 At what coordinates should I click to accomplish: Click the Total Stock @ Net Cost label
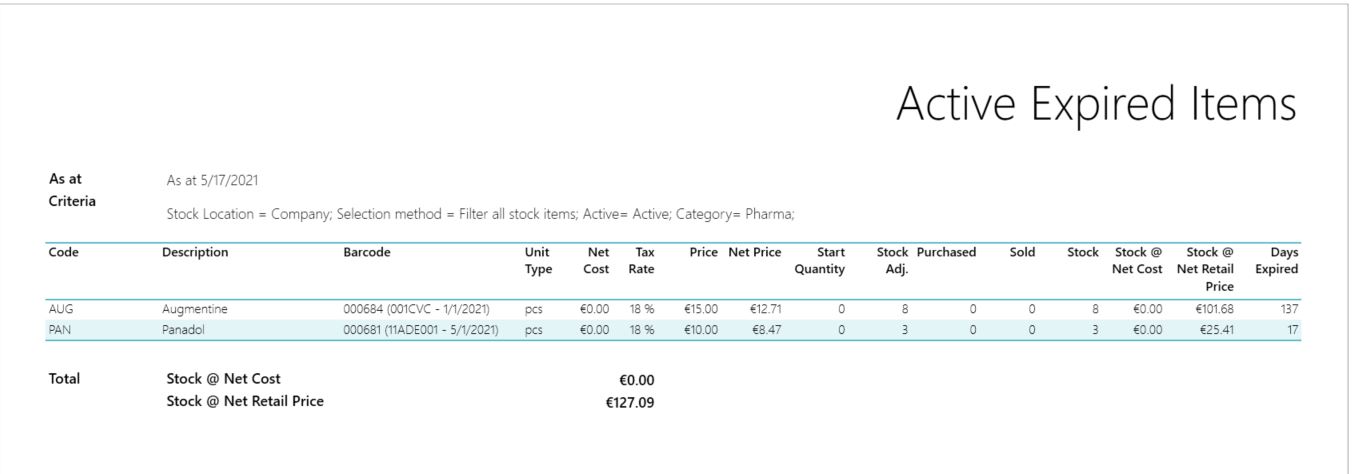[223, 379]
